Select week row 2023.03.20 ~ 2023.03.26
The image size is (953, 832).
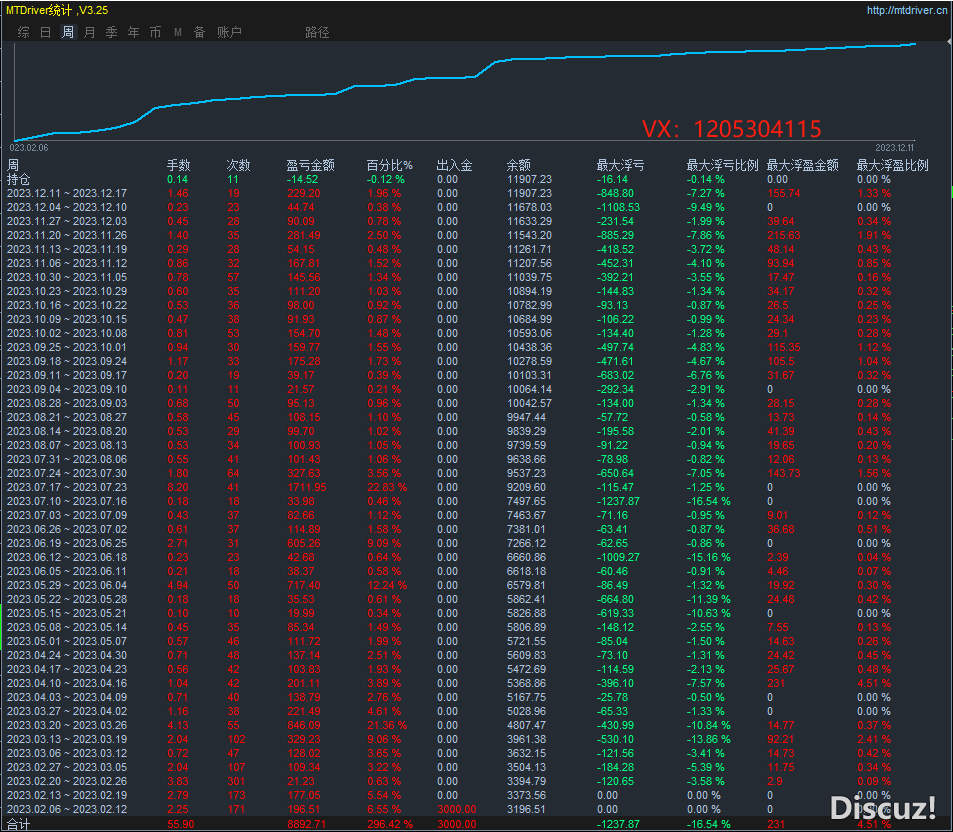(67, 725)
